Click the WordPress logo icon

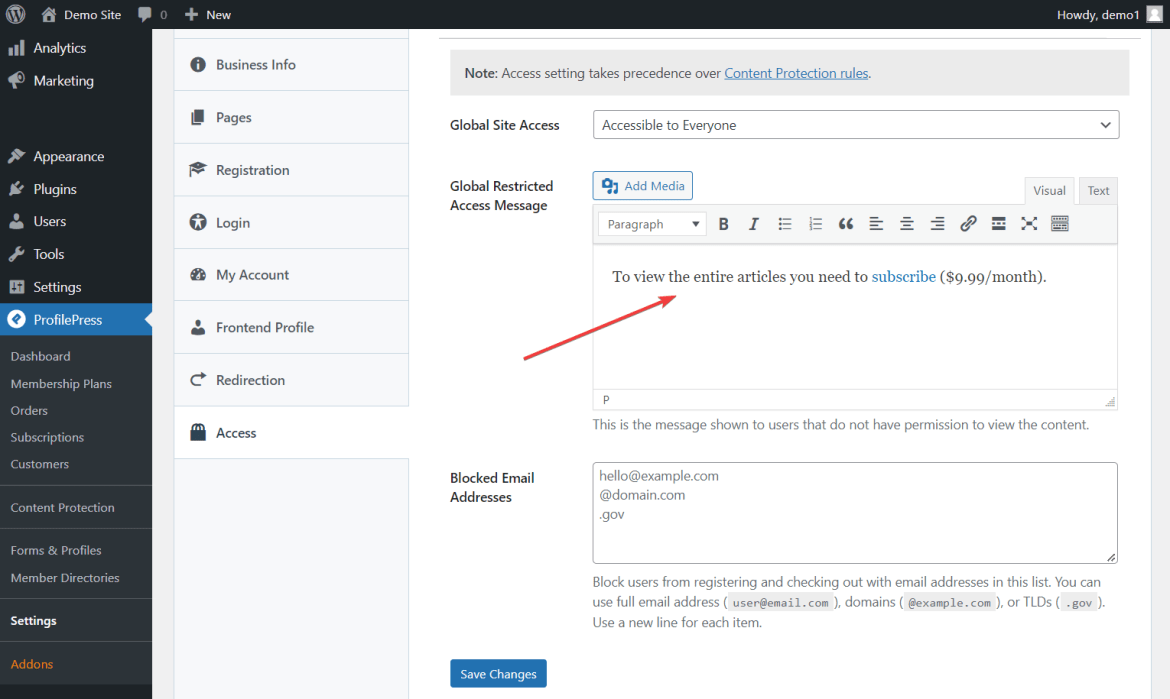click(16, 14)
